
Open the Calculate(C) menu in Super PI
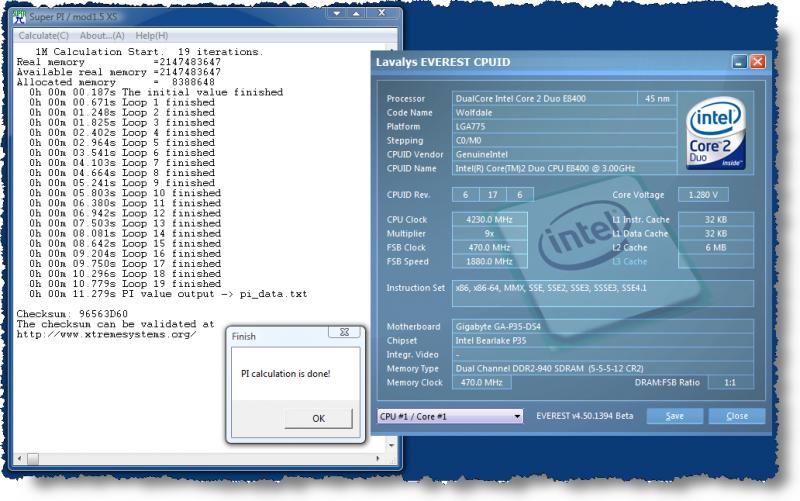click(x=43, y=36)
